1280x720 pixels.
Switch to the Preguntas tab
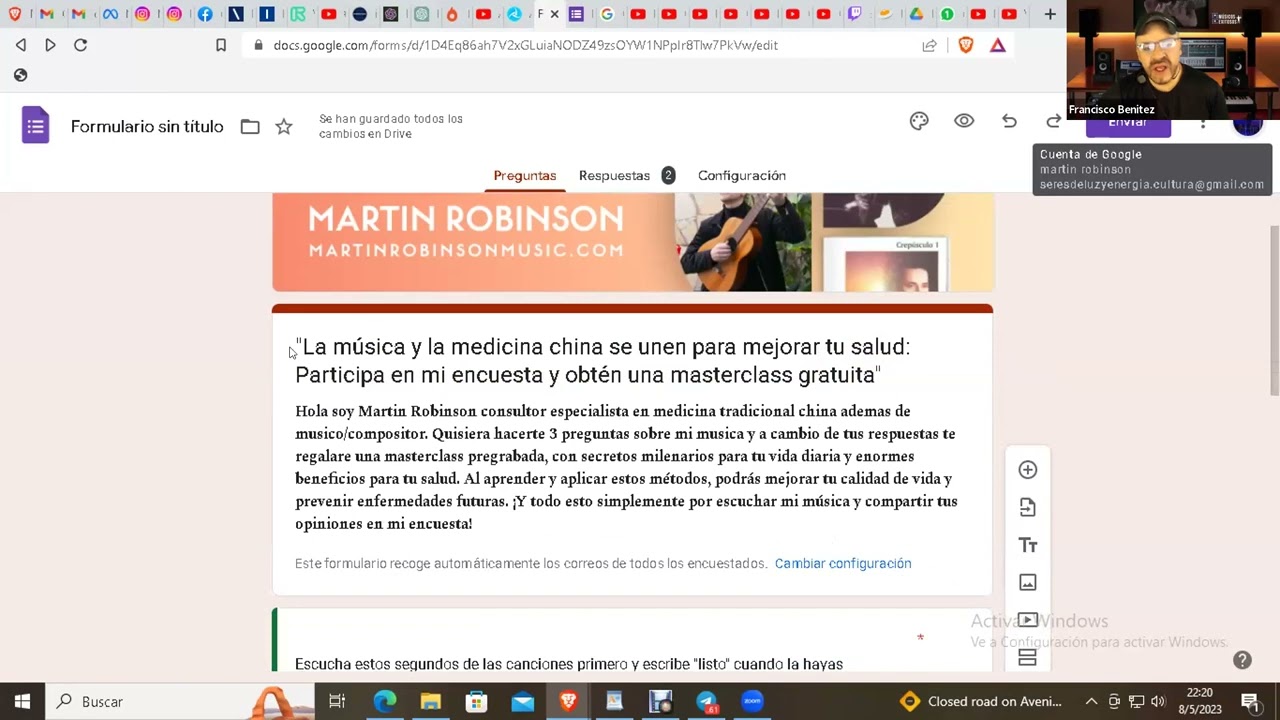(524, 176)
